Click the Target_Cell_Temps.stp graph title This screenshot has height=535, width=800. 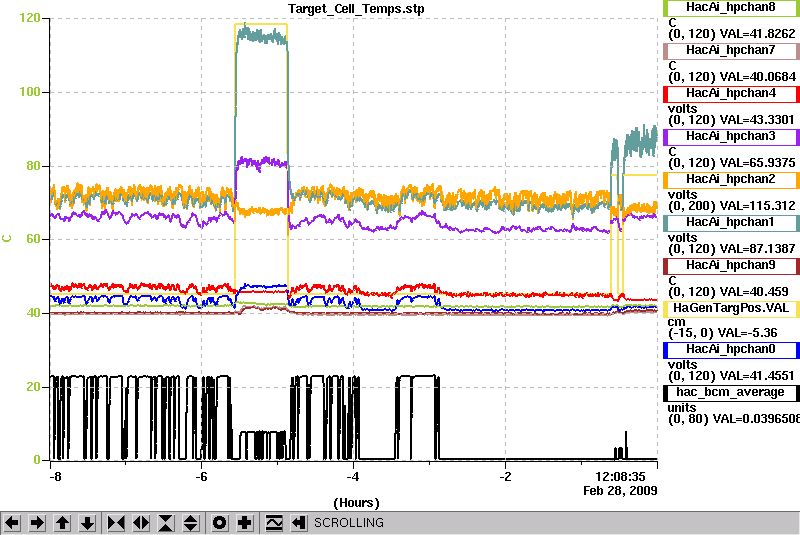click(356, 9)
